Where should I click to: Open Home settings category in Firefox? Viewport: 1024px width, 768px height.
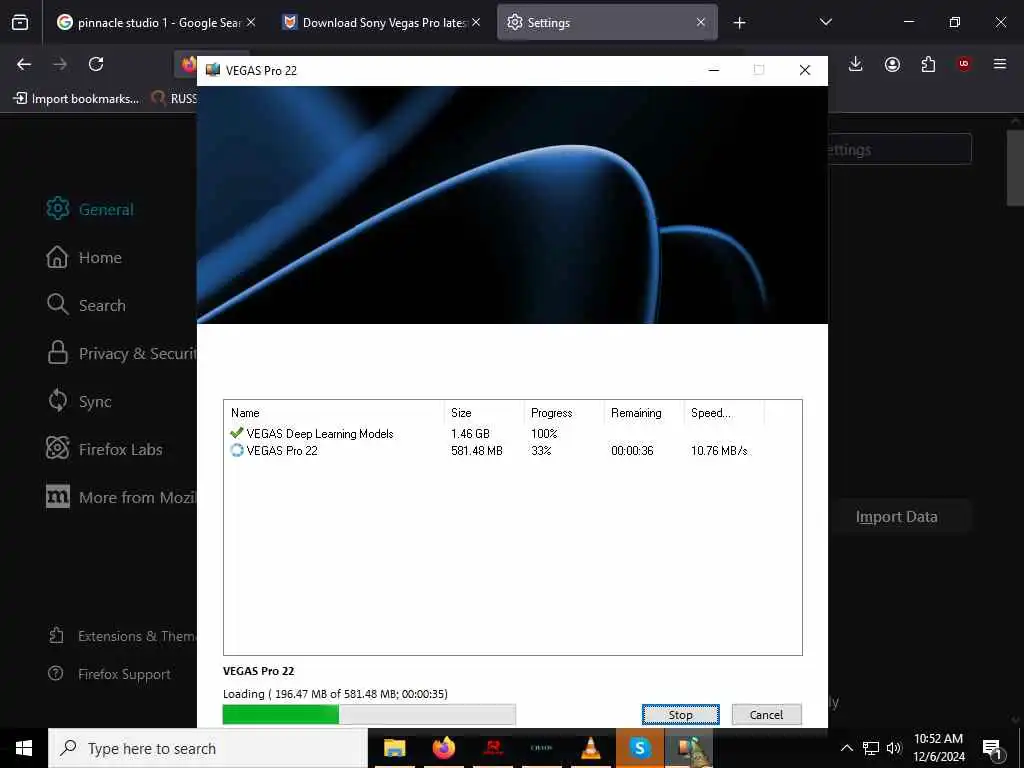pyautogui.click(x=84, y=257)
